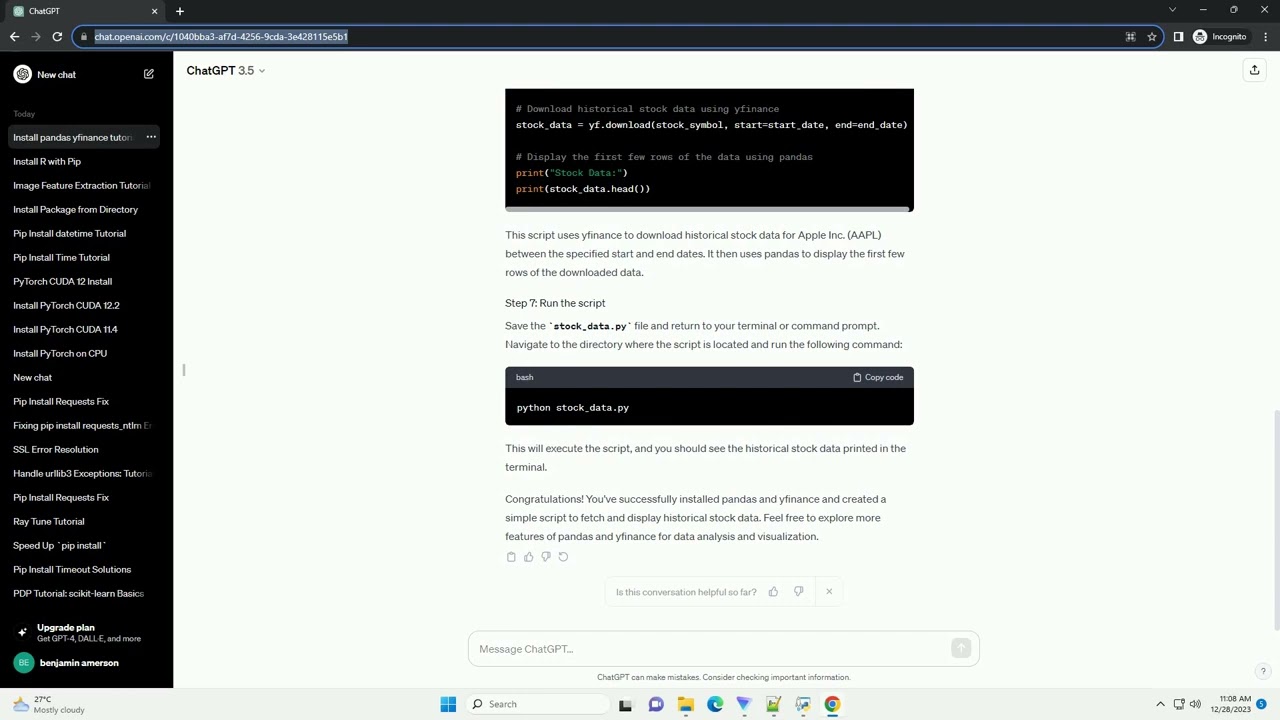1280x720 pixels.
Task: Open the benjamin amerson account menu
Action: click(80, 663)
